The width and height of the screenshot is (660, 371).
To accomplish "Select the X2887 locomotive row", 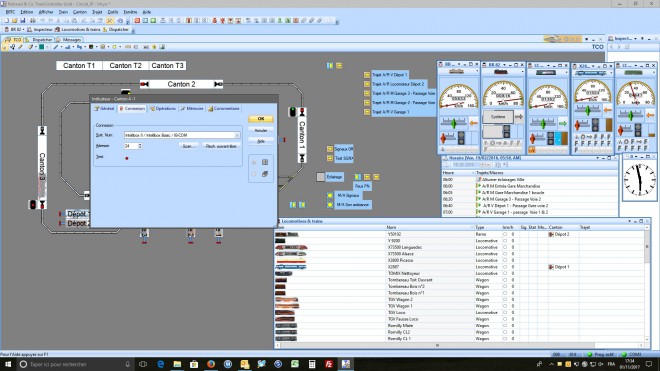I will click(461, 267).
